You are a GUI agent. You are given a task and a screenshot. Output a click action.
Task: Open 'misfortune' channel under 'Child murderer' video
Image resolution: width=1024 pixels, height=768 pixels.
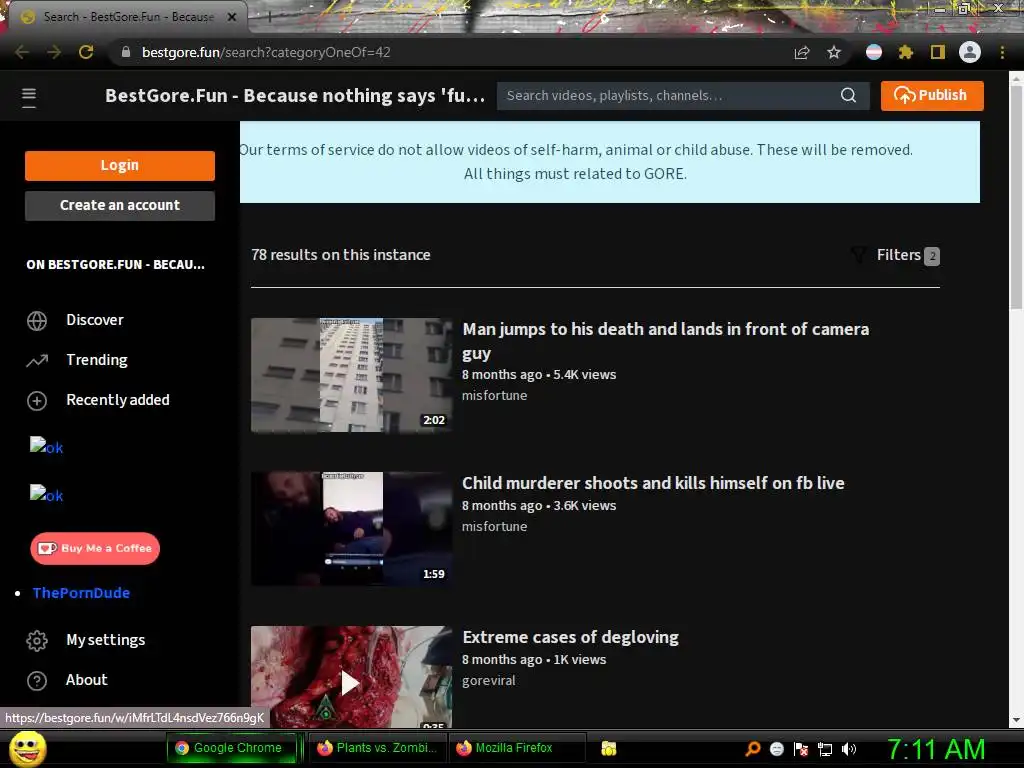click(494, 526)
